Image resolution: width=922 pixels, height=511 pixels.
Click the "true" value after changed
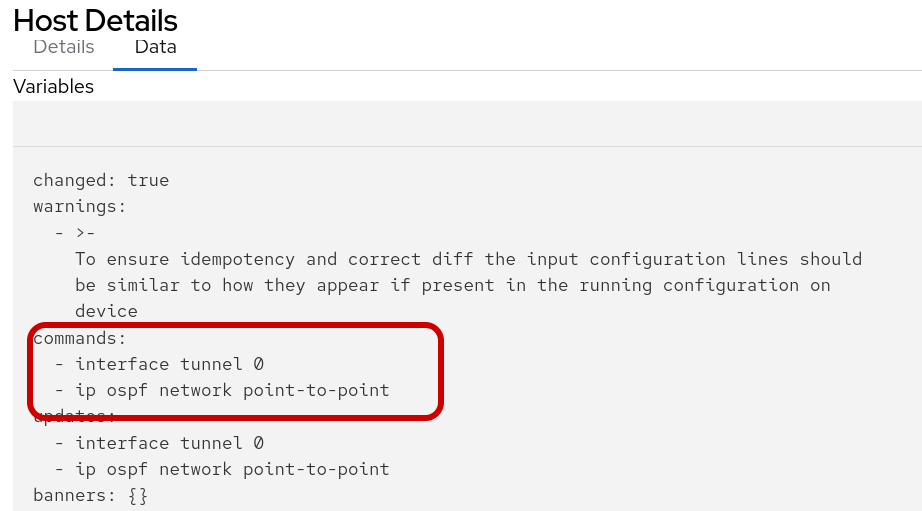[x=148, y=180]
